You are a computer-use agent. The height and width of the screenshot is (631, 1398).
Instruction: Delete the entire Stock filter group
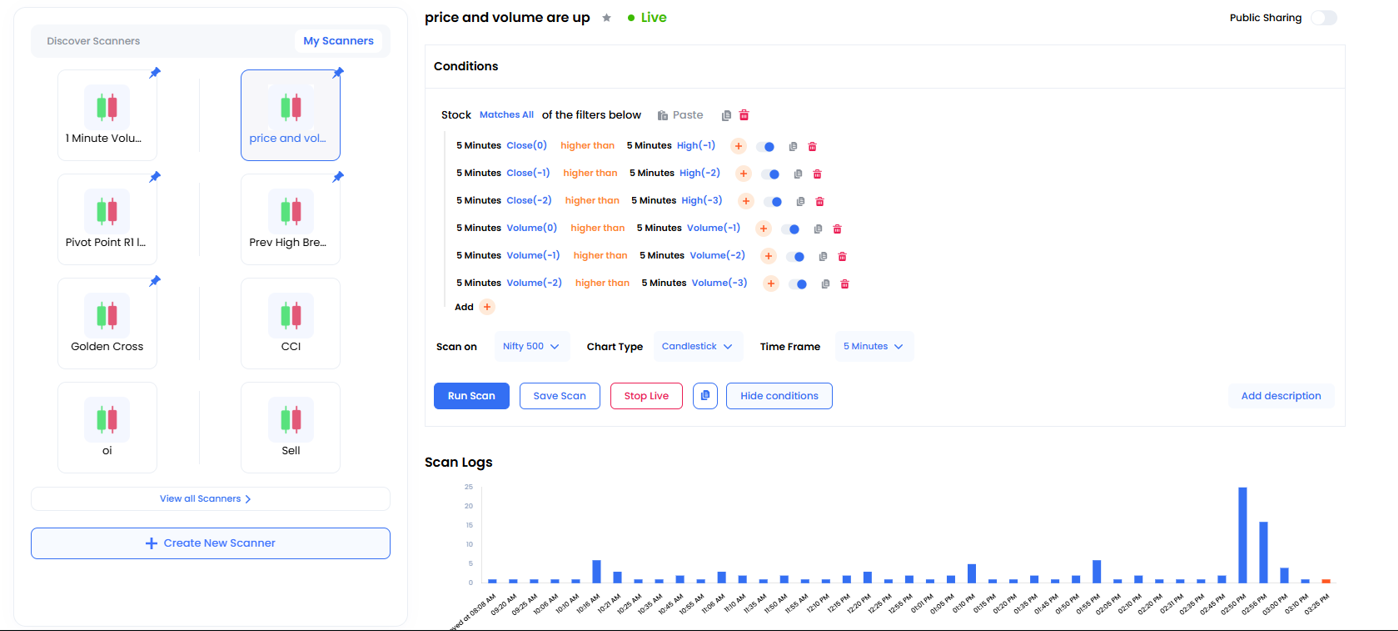pos(744,116)
